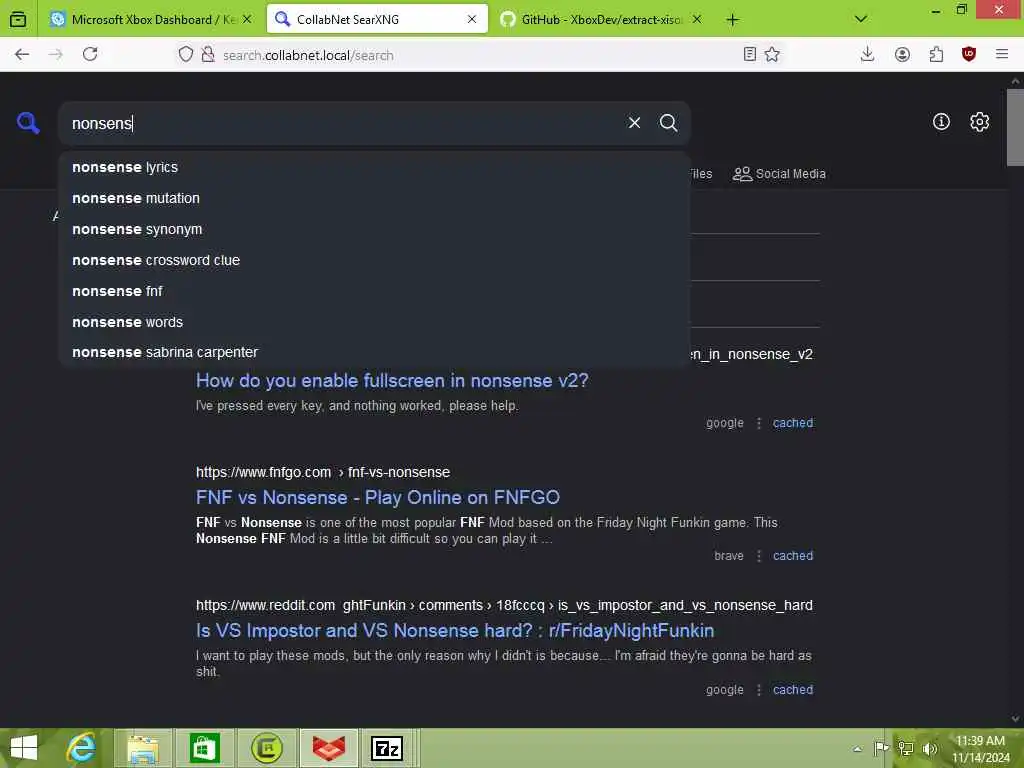Open the Social Media search category
This screenshot has width=1024, height=768.
tap(779, 174)
